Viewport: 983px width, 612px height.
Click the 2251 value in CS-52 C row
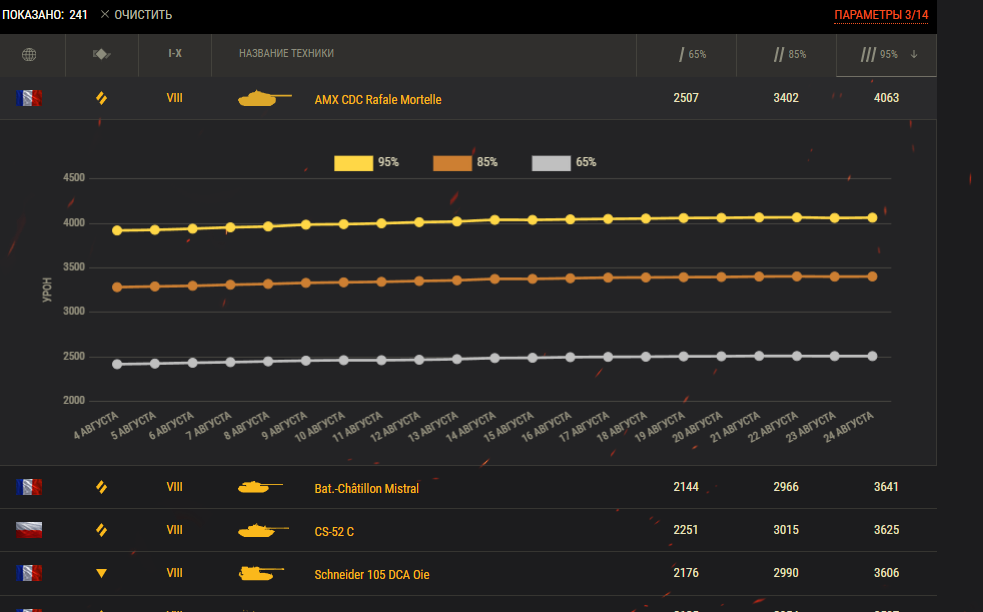(x=686, y=530)
